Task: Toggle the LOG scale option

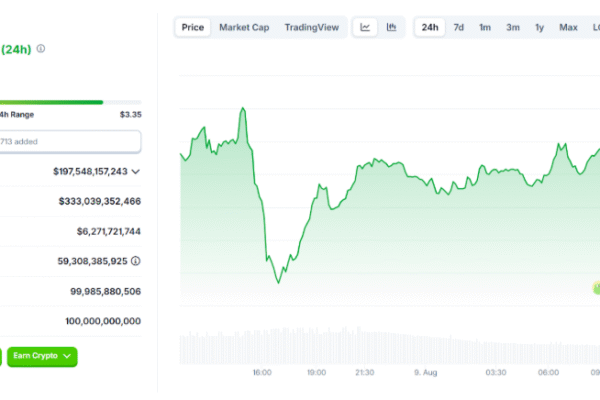Action: click(x=593, y=27)
